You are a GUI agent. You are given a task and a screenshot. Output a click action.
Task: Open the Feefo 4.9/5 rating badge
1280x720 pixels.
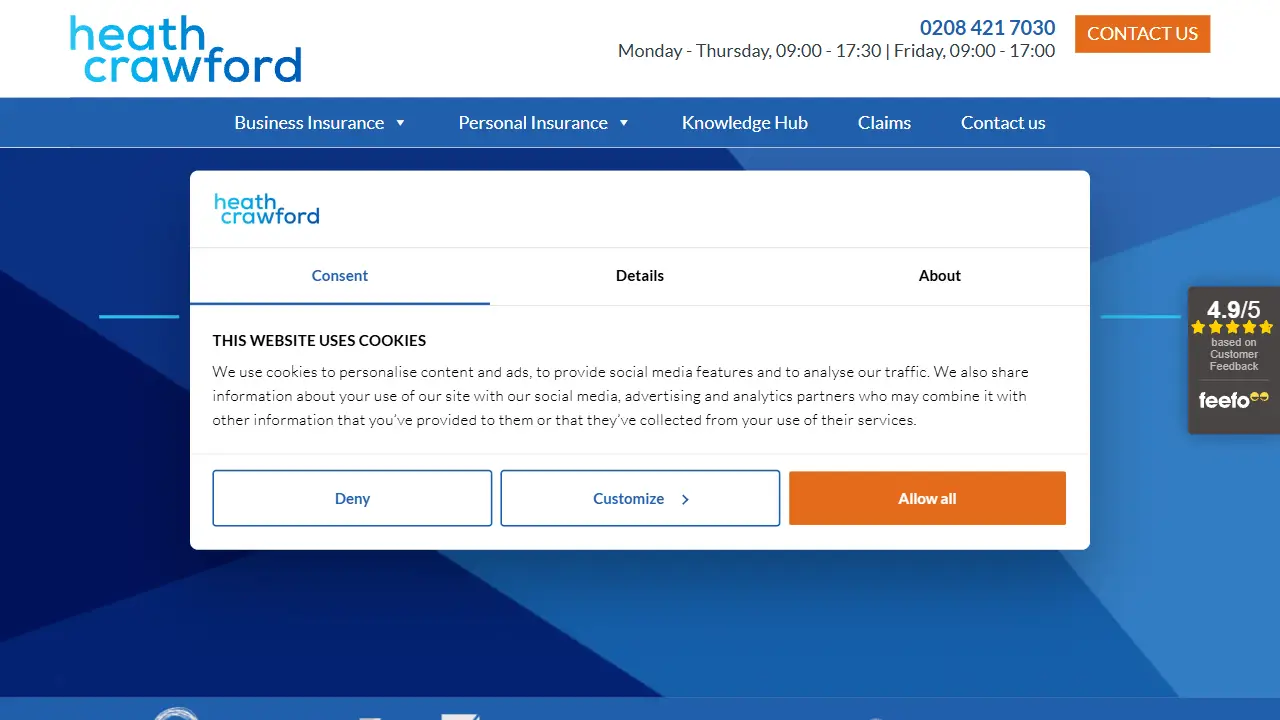(x=1233, y=360)
